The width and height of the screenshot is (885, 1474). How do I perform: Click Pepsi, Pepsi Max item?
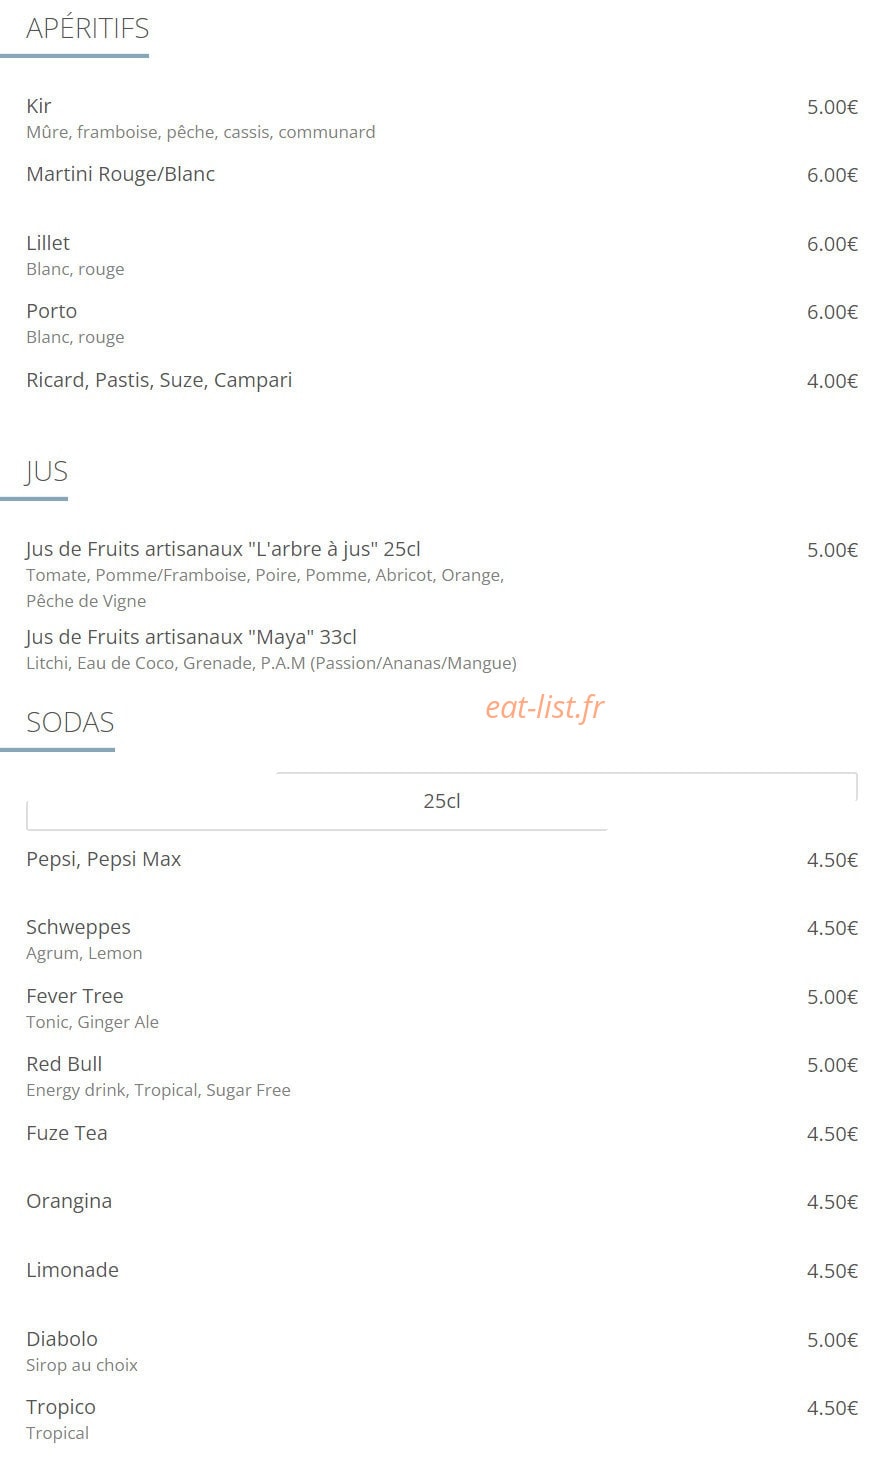[104, 859]
